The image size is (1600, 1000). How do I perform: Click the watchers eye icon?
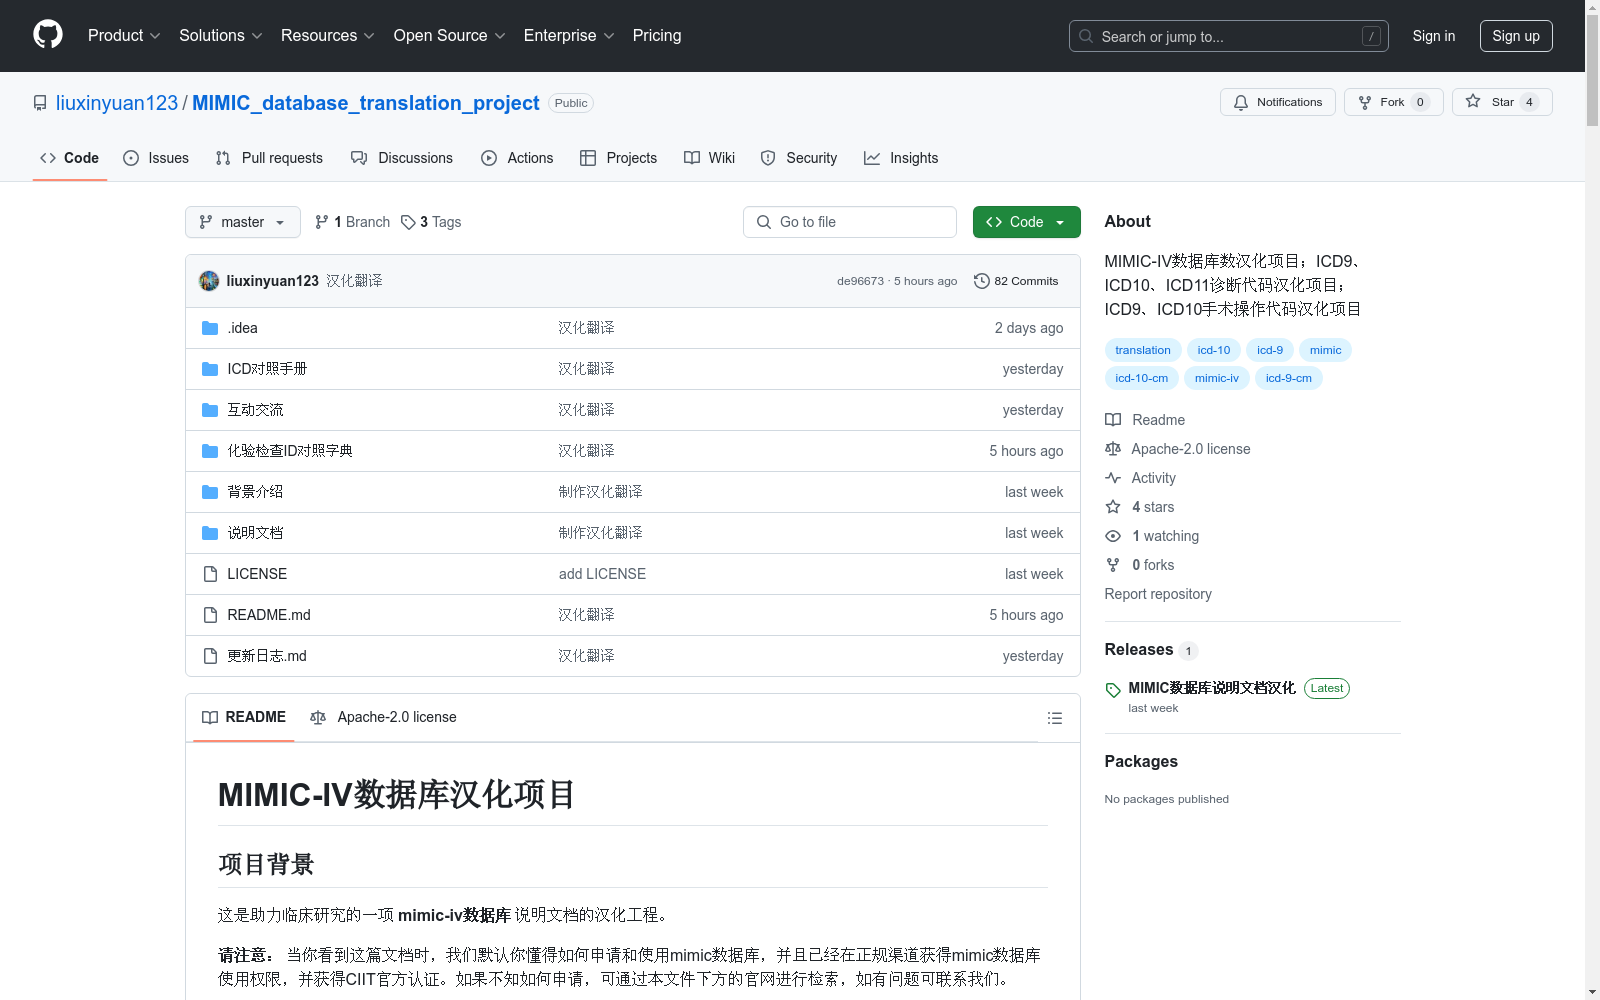click(1112, 536)
